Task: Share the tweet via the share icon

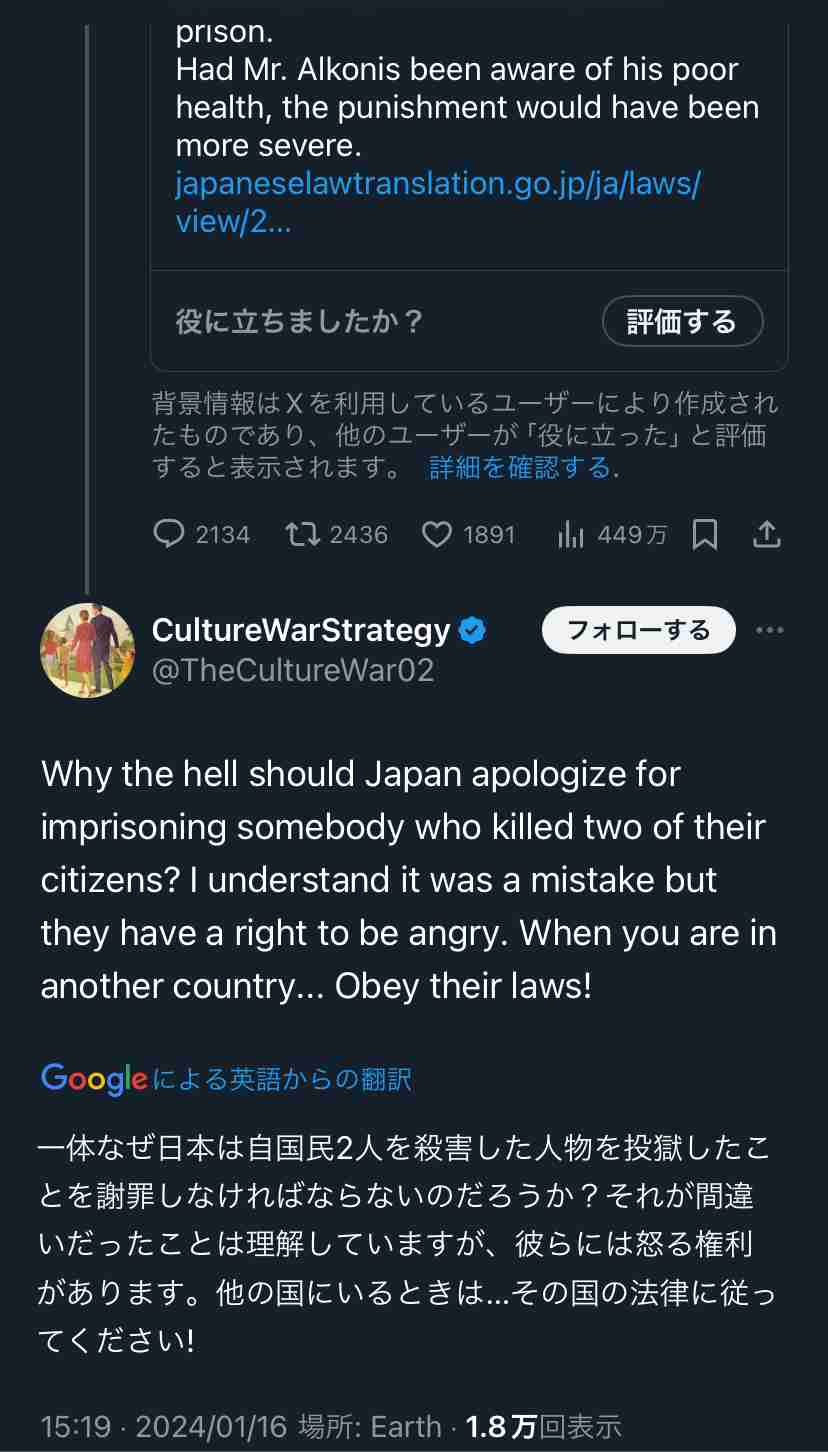Action: point(767,534)
